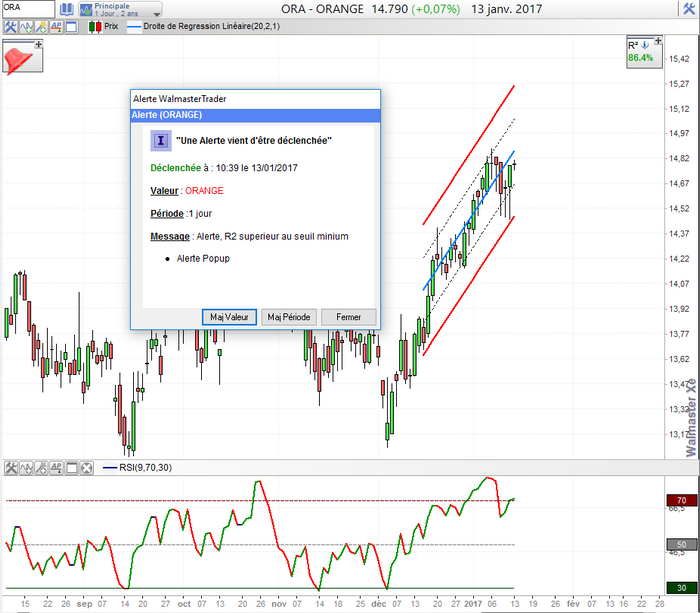
Task: Click ORA - ORANGE title text
Action: point(322,9)
